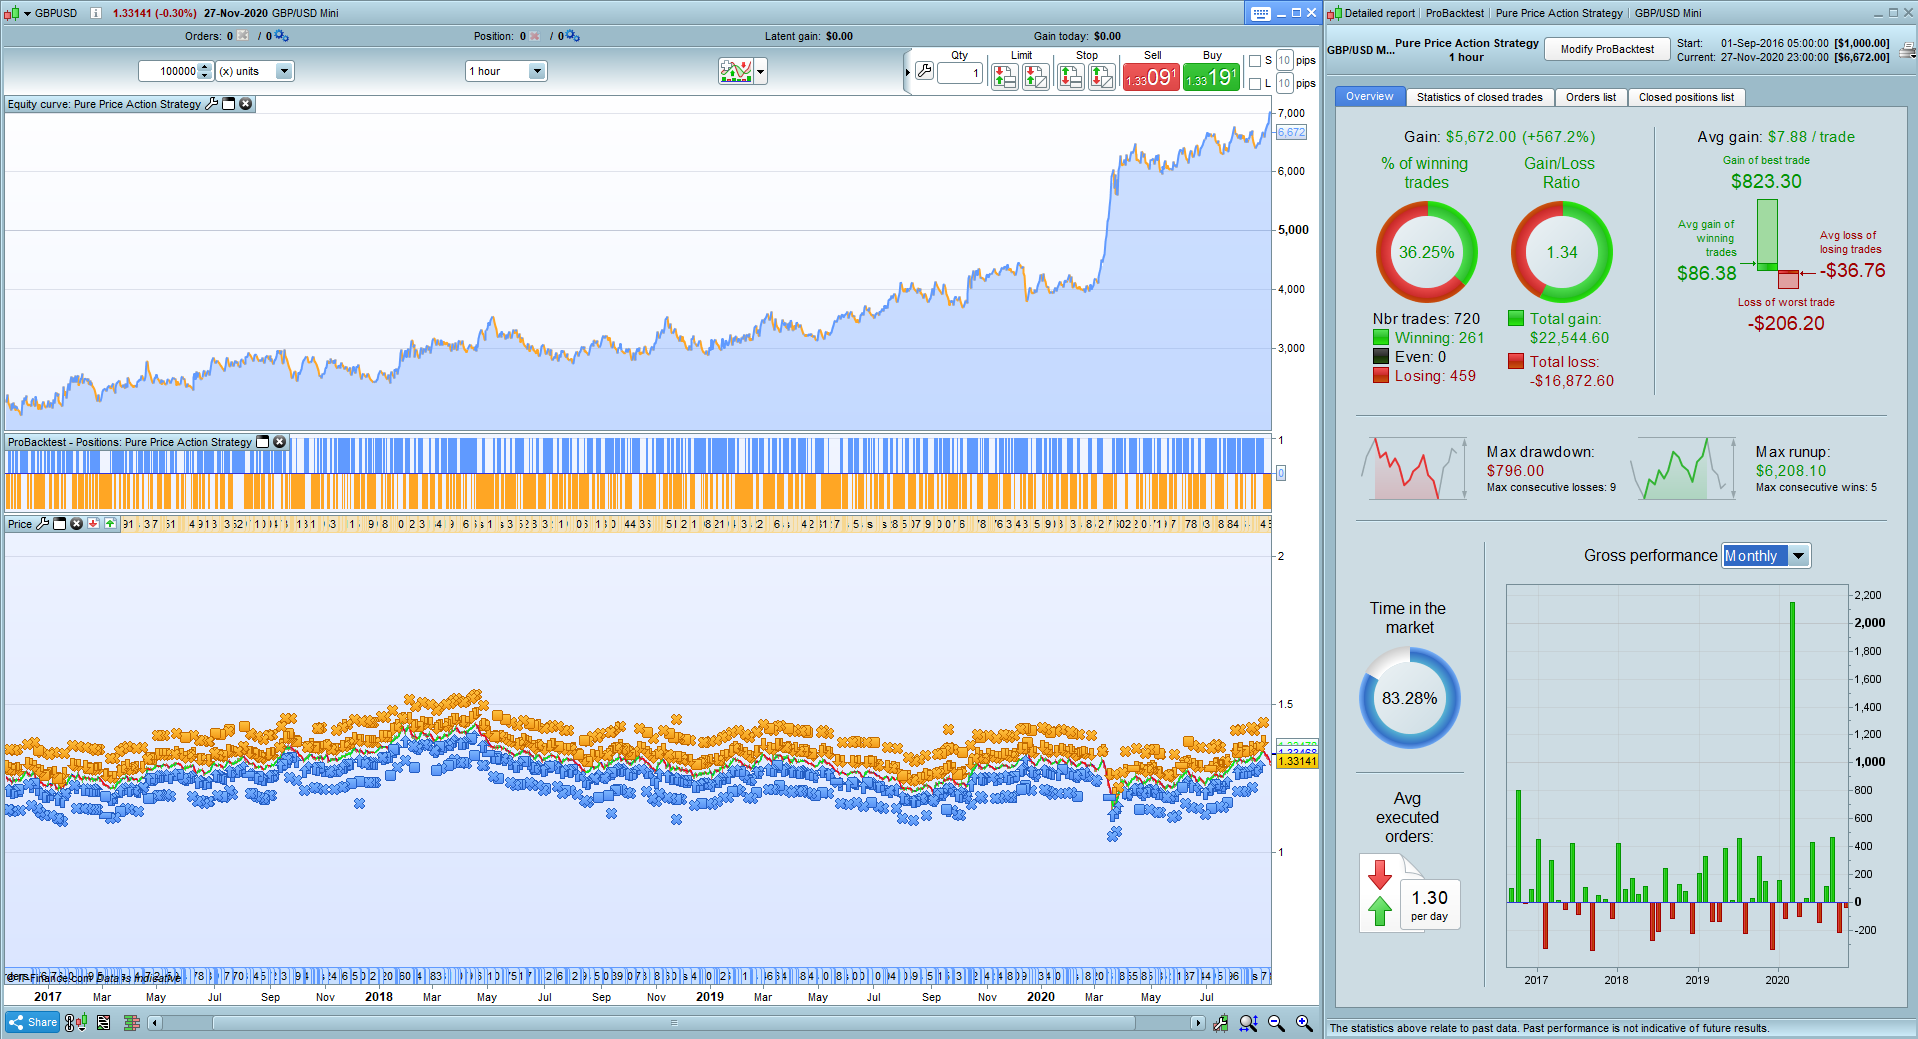
Task: Click the zoom-in magnifier at bottom right
Action: [1303, 1023]
